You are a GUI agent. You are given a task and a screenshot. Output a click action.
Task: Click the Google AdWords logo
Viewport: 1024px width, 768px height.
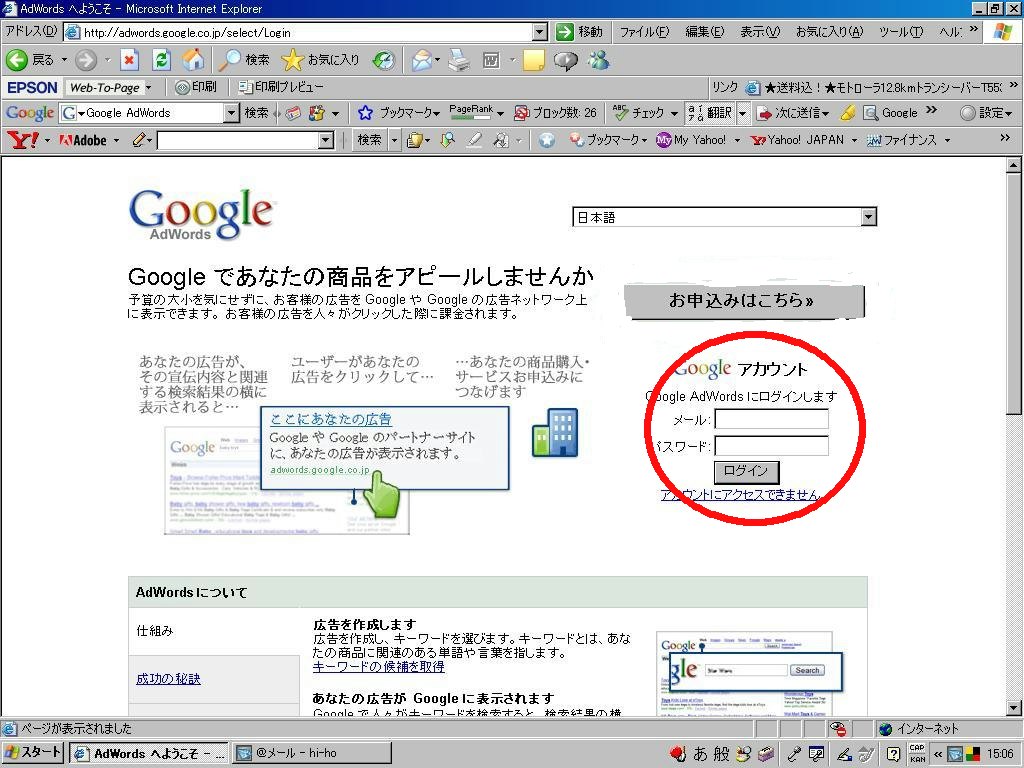point(201,214)
